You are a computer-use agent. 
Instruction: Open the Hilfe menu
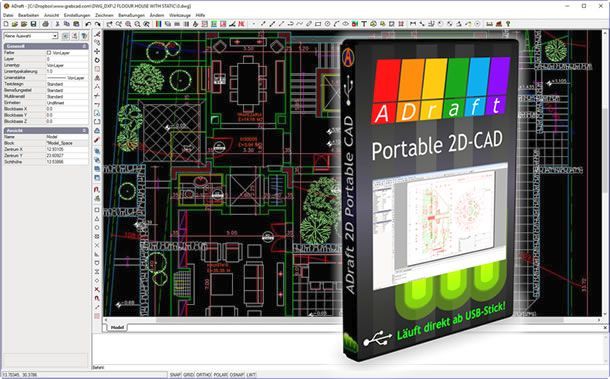(200, 15)
